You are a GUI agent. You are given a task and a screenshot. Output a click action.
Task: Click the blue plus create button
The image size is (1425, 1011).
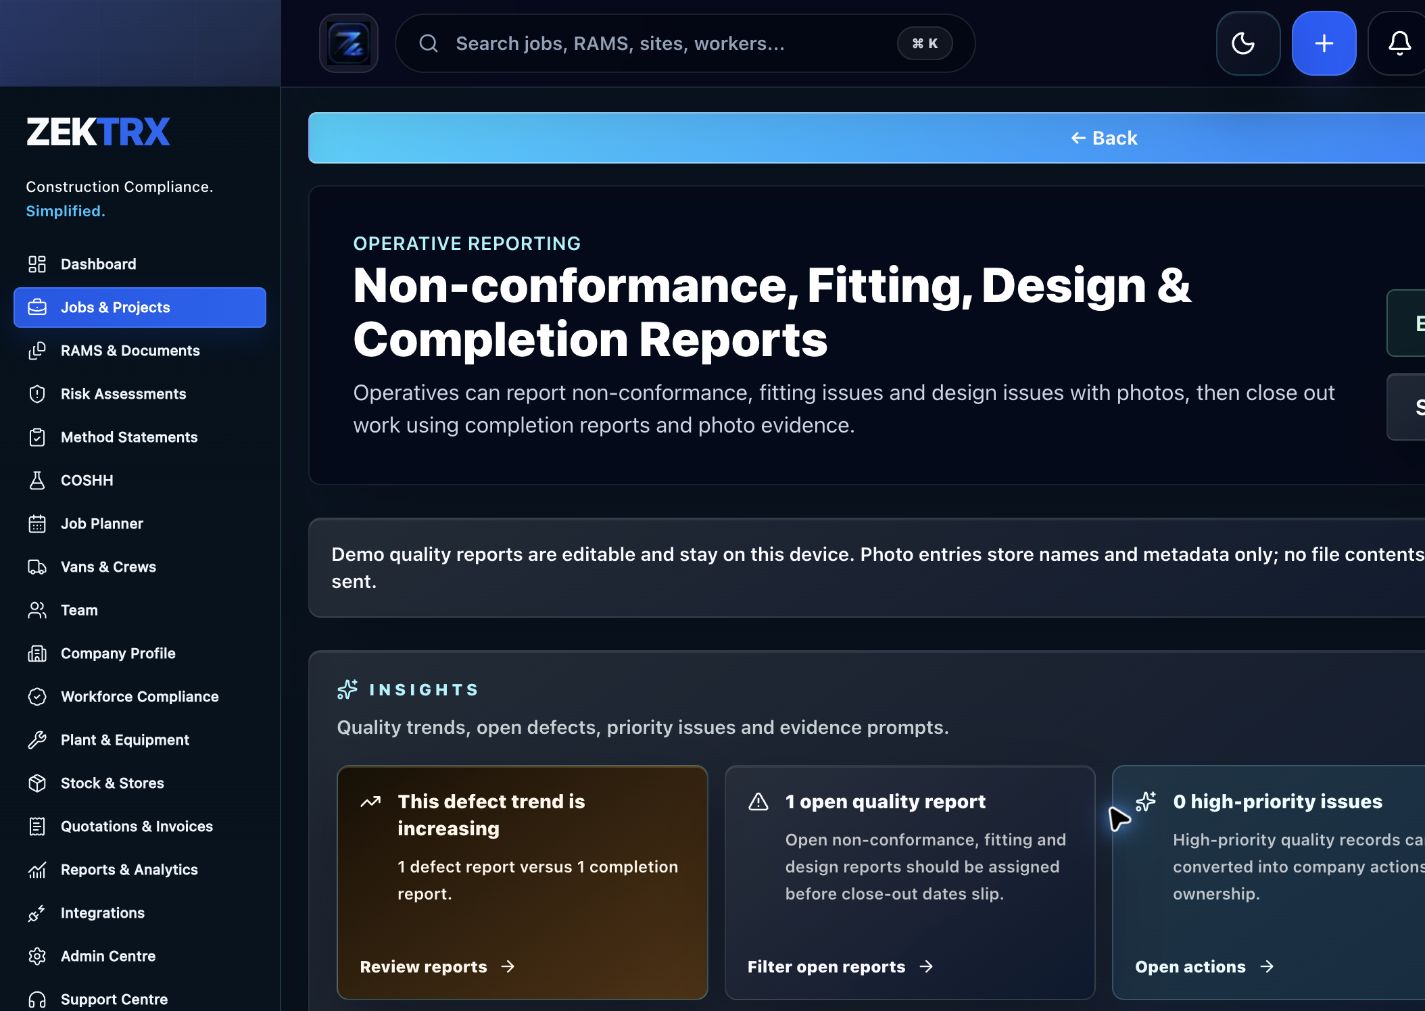[x=1324, y=43]
